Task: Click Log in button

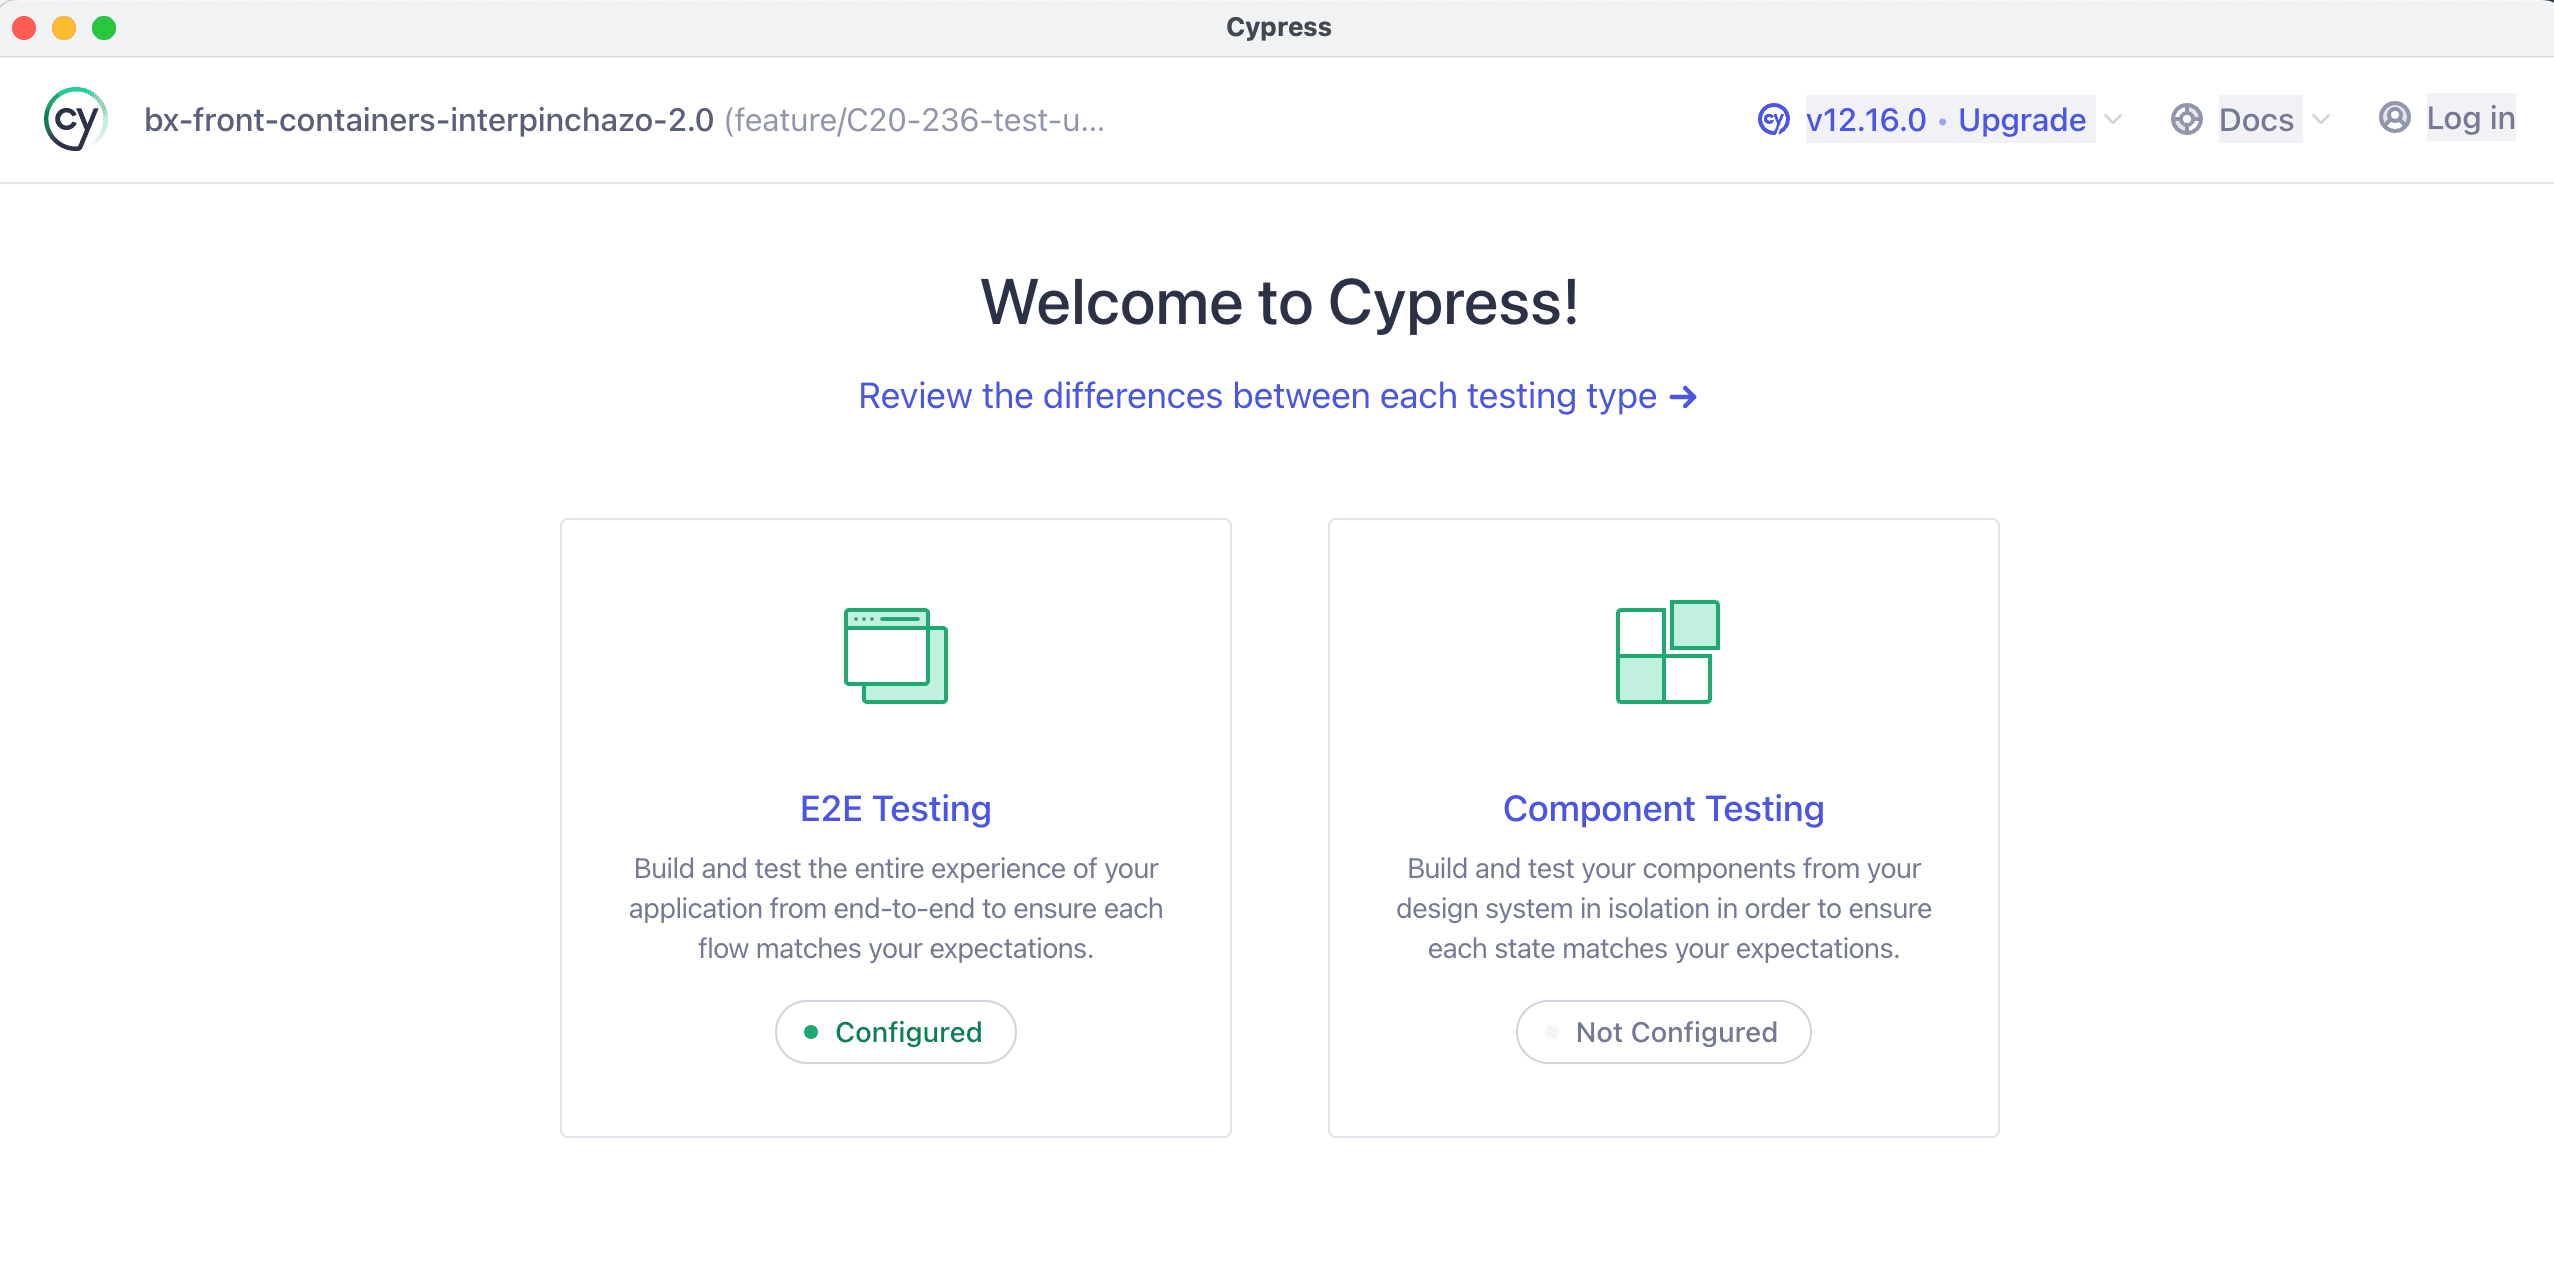Action: click(x=2470, y=118)
